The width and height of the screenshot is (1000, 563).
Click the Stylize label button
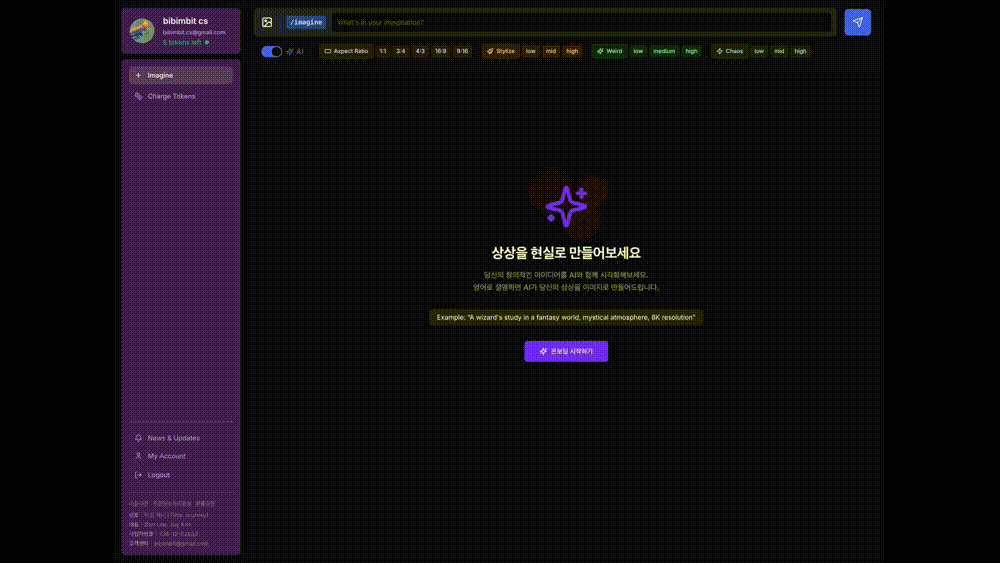click(501, 51)
